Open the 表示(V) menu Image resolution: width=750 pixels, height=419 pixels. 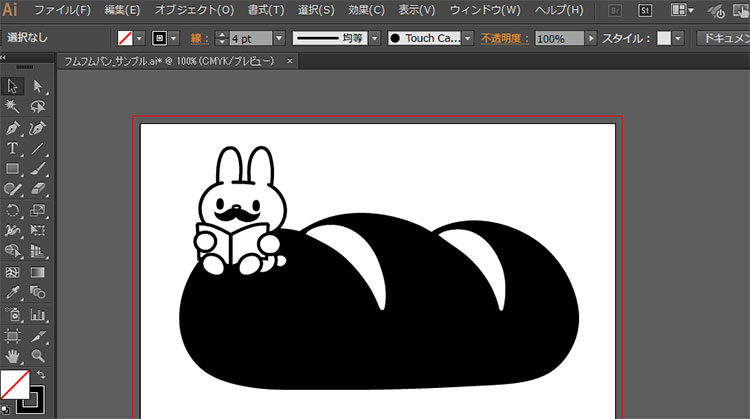pos(417,10)
